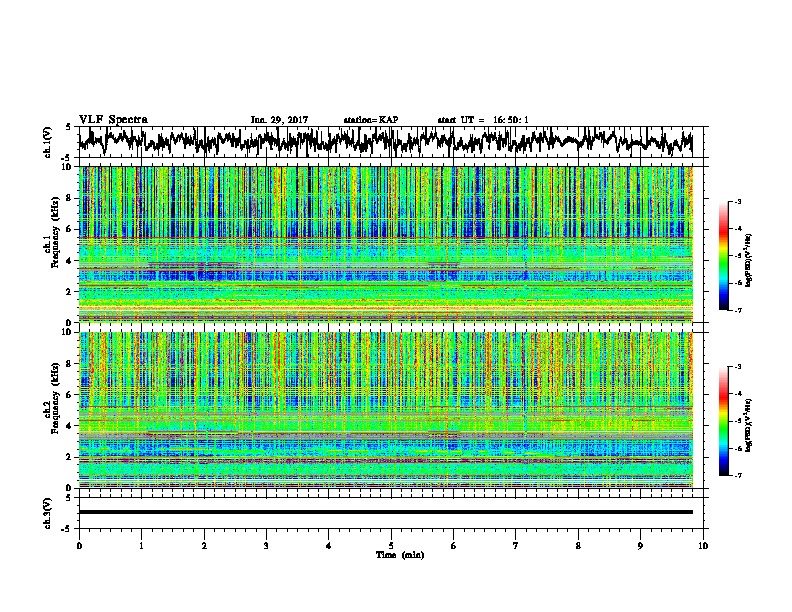This screenshot has width=792, height=612.
Task: Click the ch.1 colorbar log(PSD) label
Action: 748,261
